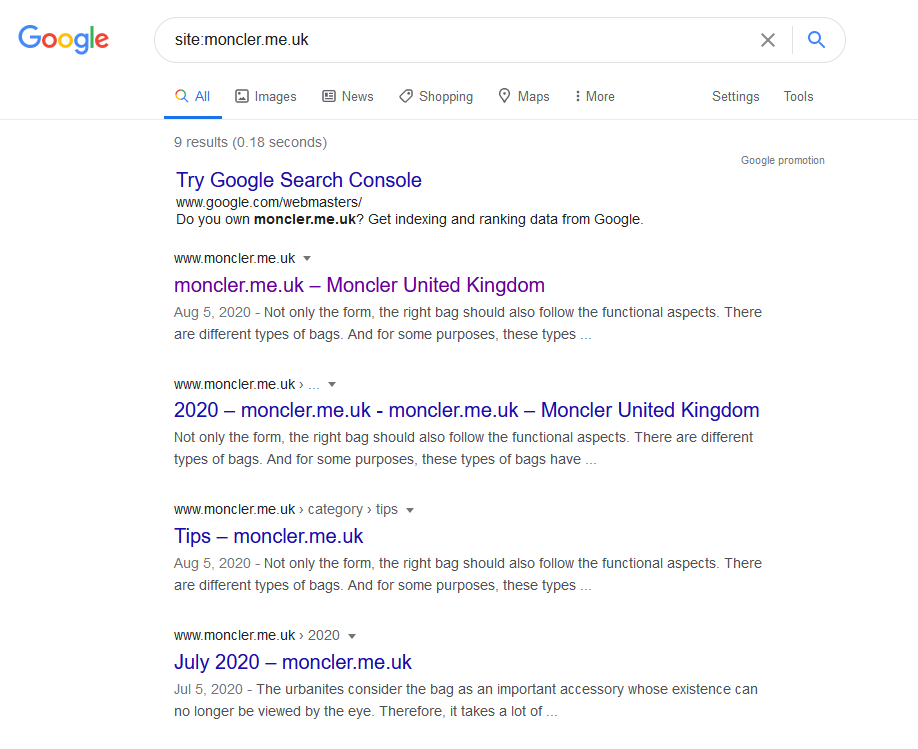Open the Tools options

click(x=798, y=97)
